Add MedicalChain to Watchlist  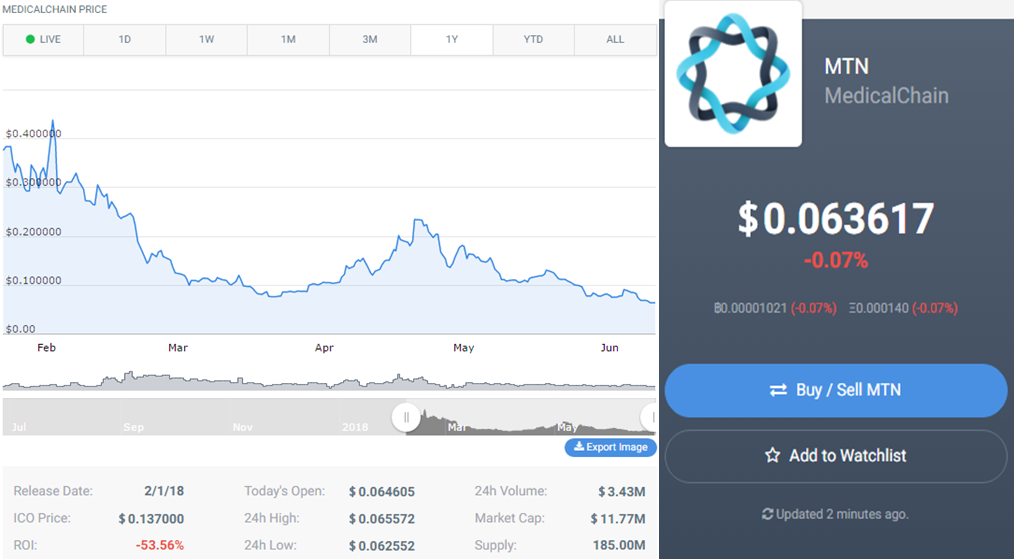[836, 456]
